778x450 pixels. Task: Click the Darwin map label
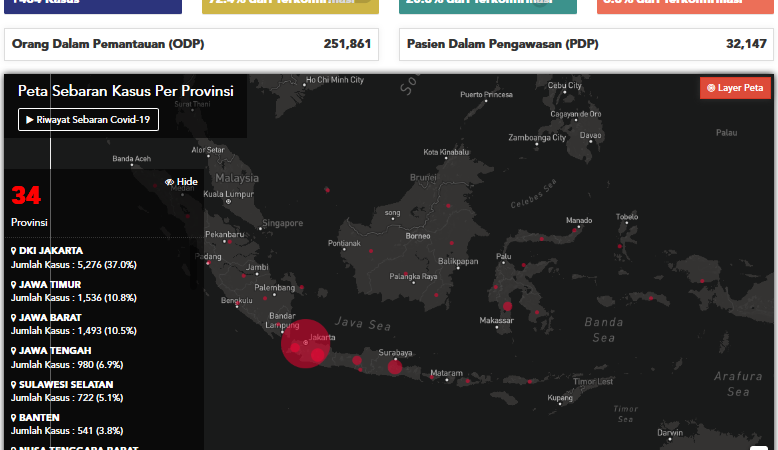[x=670, y=433]
